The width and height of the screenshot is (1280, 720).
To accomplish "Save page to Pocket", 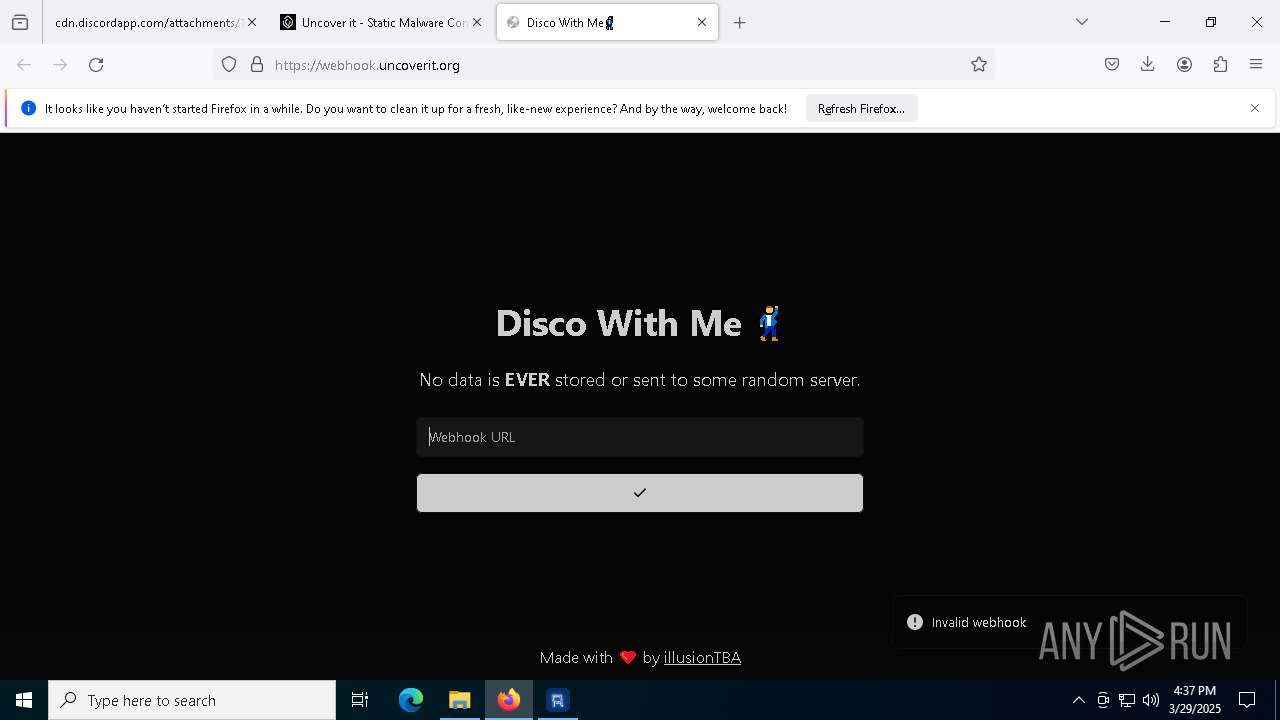I will pyautogui.click(x=1112, y=65).
